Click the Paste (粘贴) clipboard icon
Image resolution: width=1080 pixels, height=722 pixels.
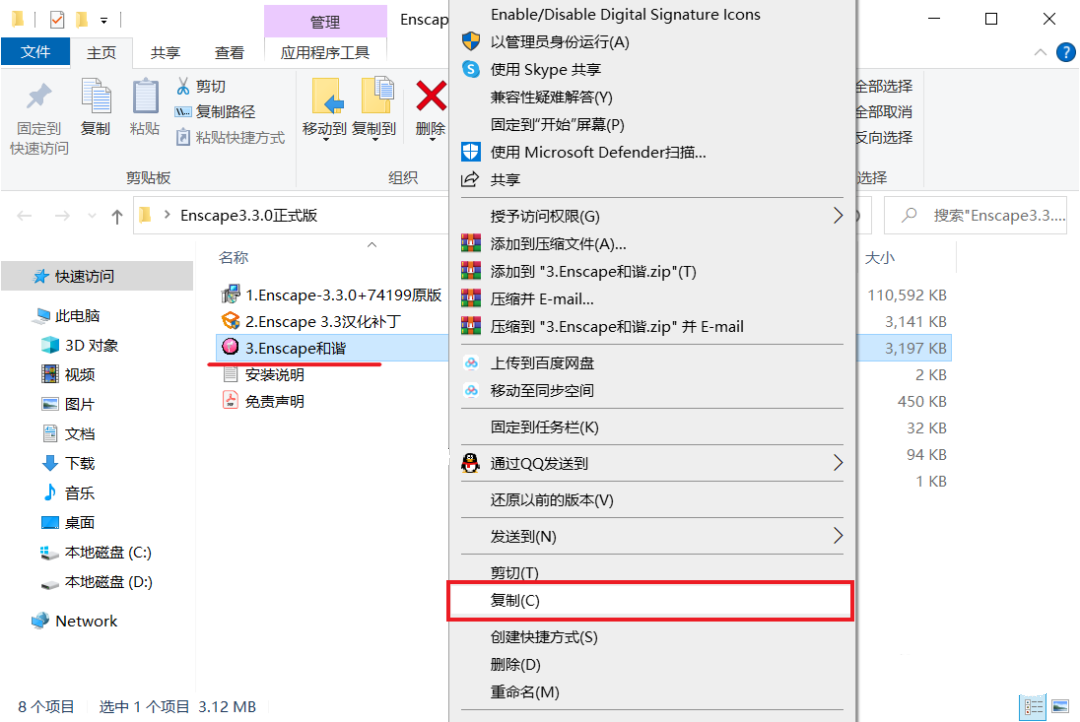pos(145,96)
